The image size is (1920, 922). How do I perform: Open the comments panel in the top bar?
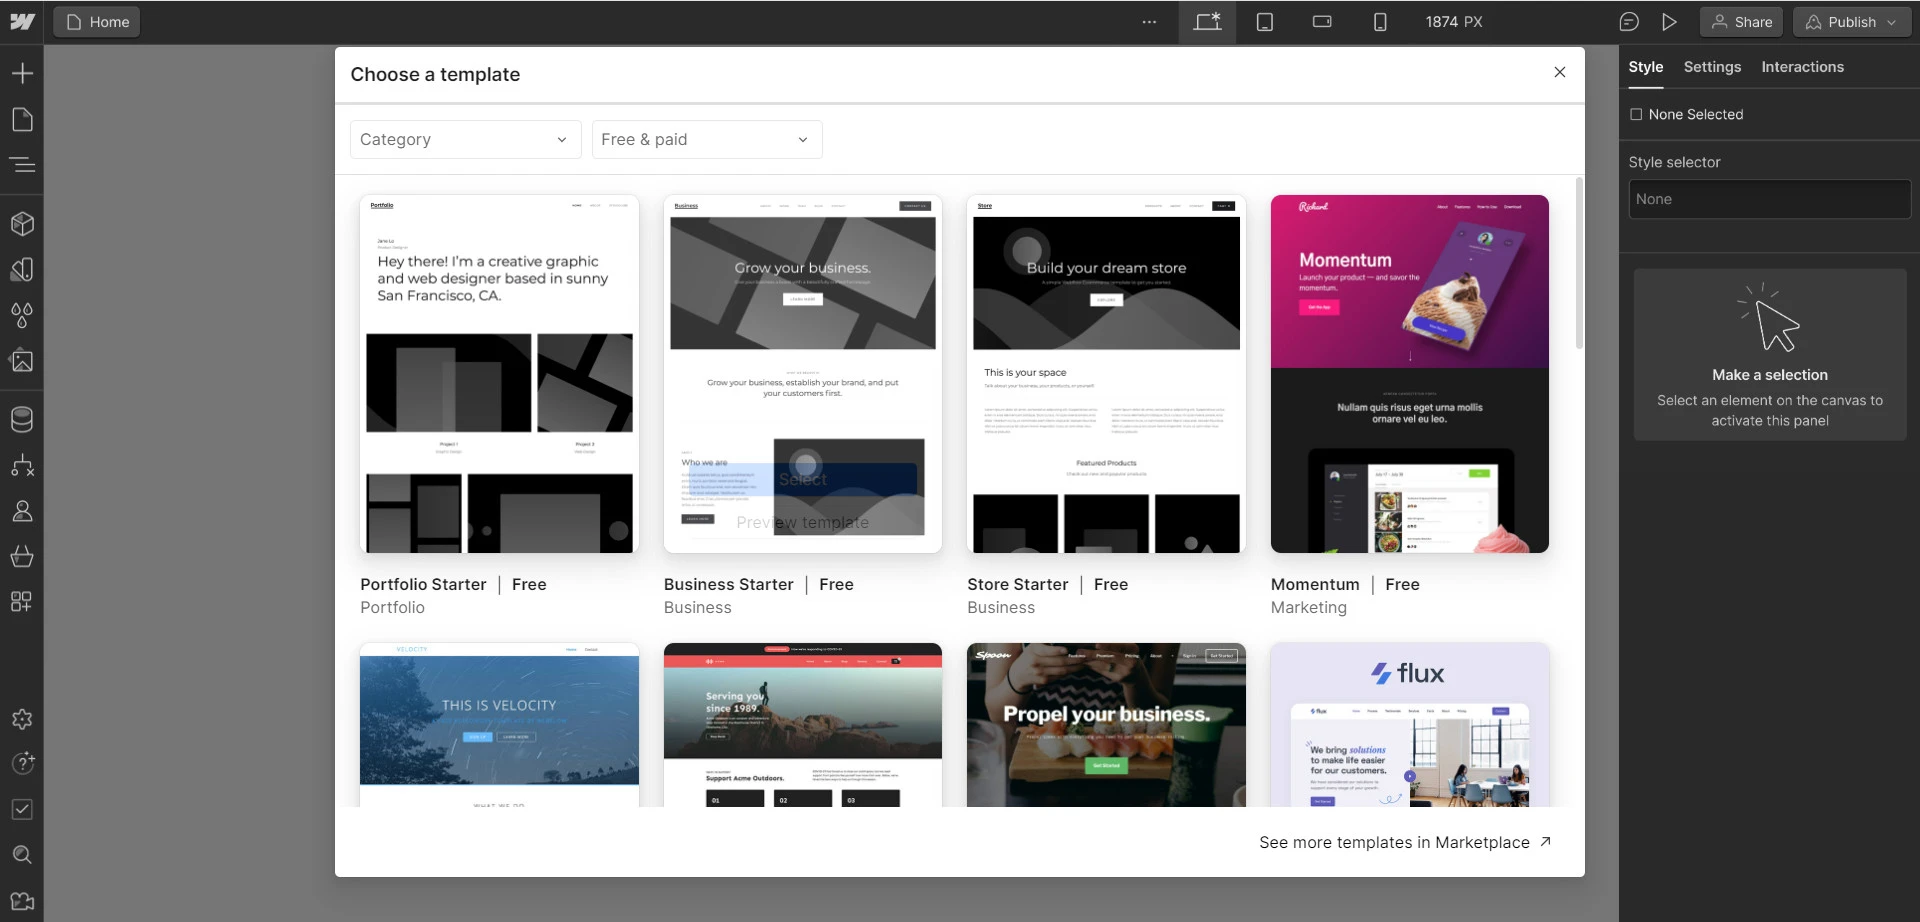pos(1630,21)
